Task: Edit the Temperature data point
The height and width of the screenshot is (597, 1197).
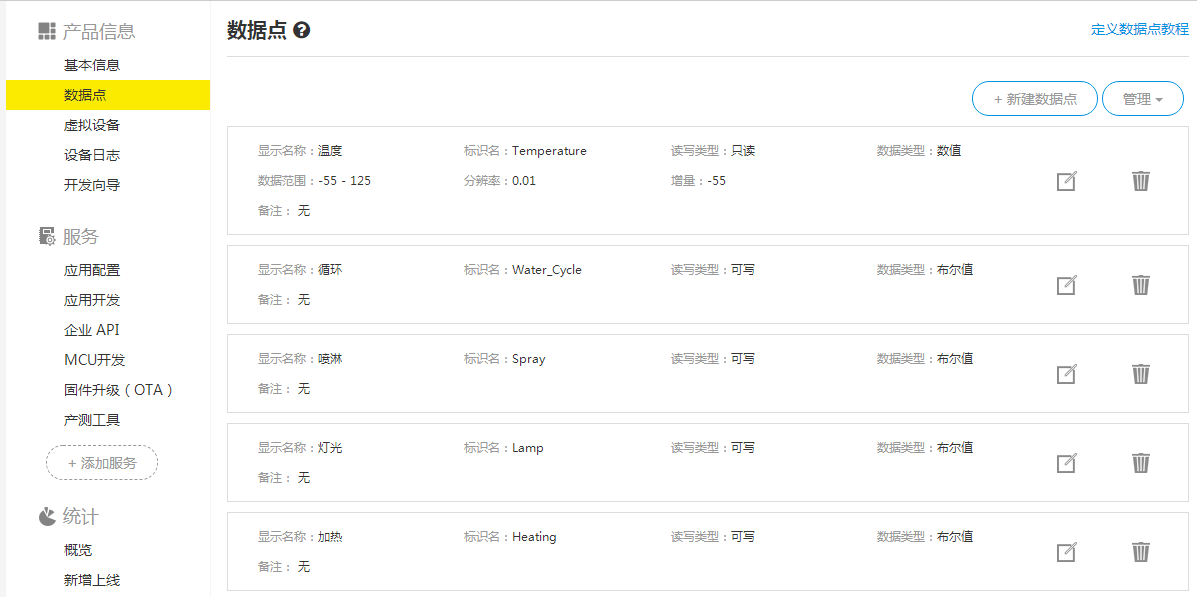Action: (x=1066, y=182)
